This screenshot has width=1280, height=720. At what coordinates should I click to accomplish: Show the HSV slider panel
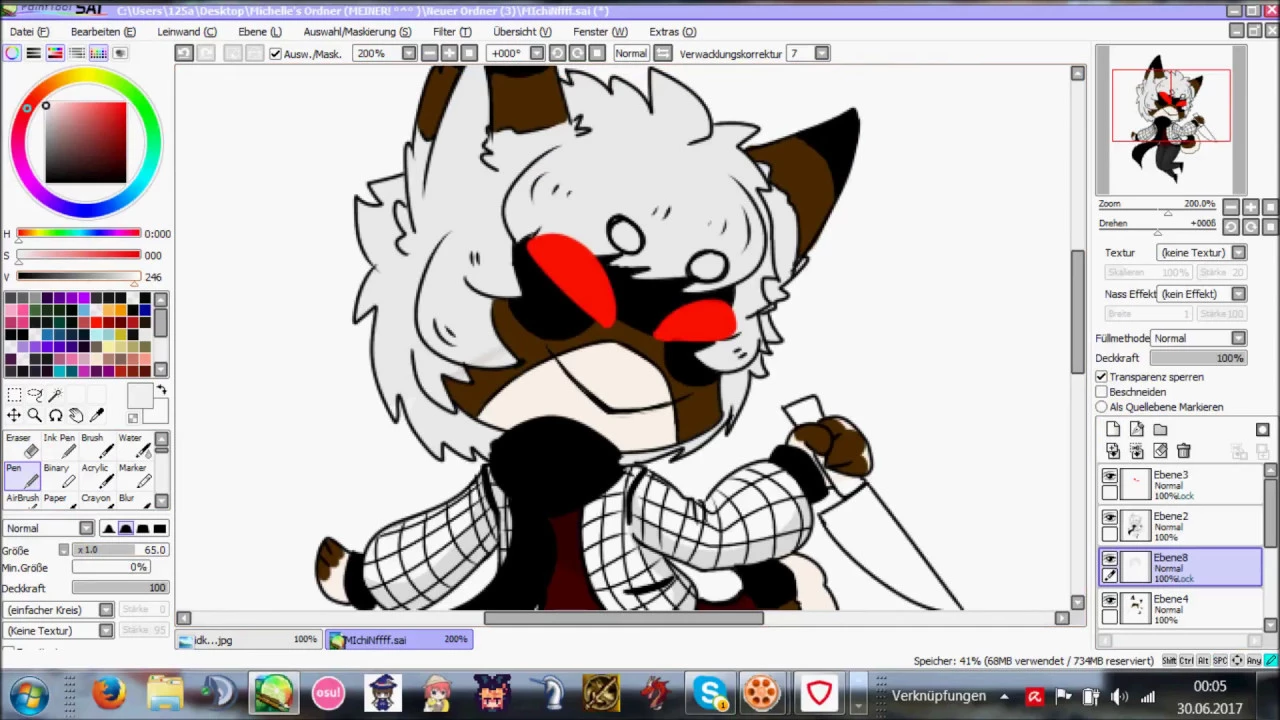click(x=55, y=53)
